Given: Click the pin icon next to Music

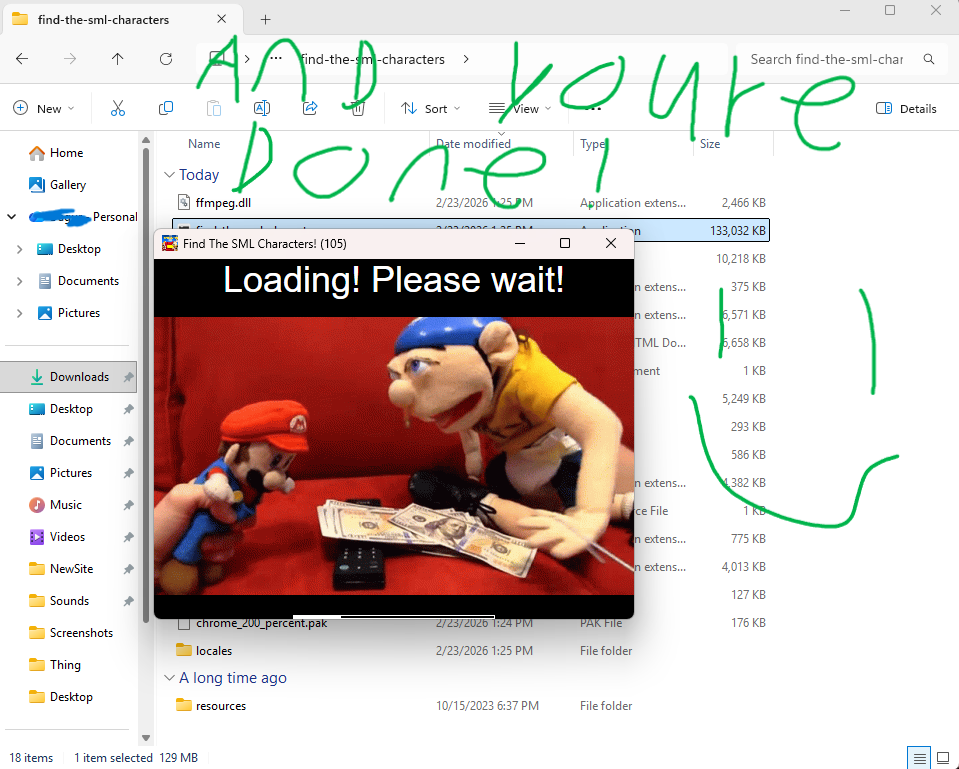Looking at the screenshot, I should coord(128,505).
